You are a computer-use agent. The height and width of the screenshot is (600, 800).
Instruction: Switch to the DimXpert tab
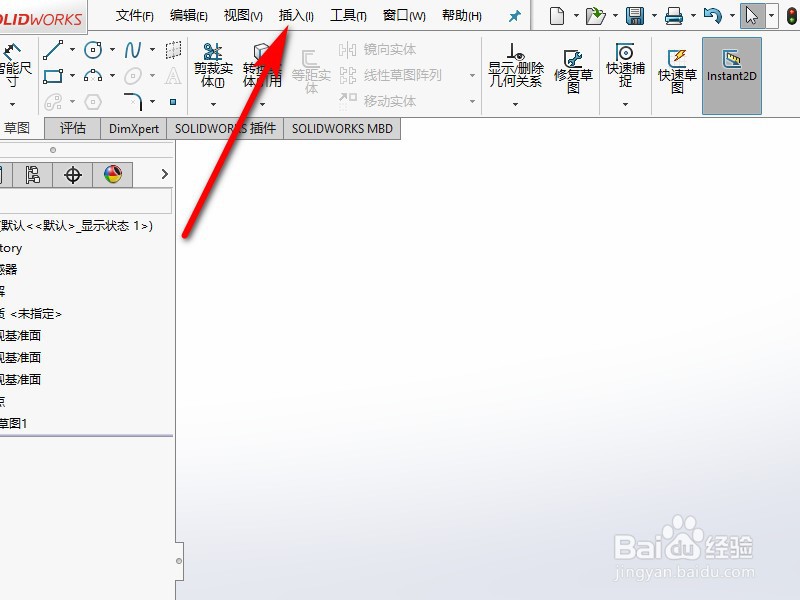(134, 128)
